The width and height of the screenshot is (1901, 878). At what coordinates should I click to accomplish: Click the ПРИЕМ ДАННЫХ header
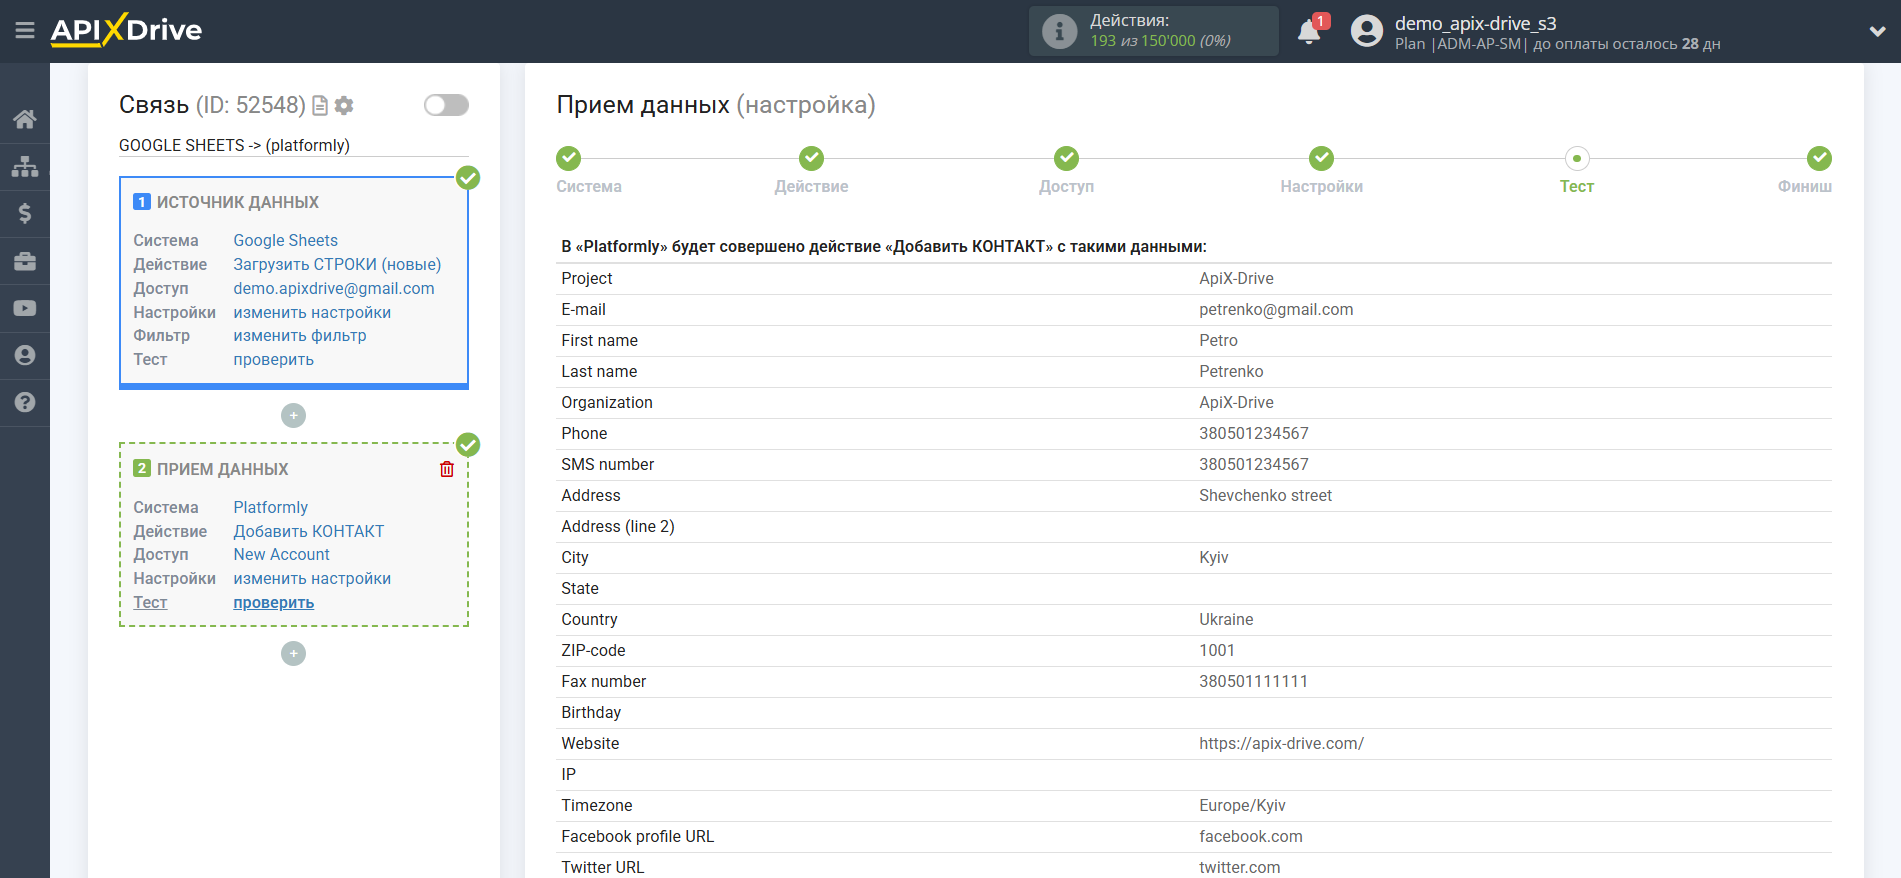click(222, 469)
